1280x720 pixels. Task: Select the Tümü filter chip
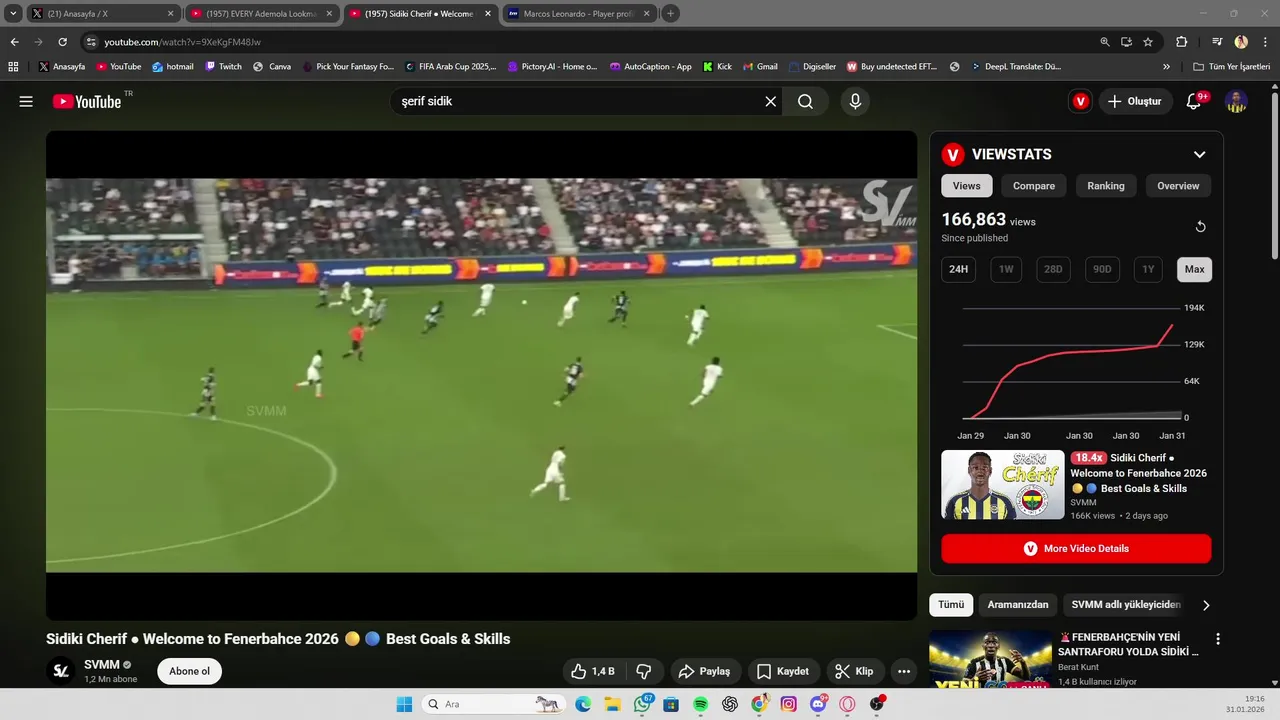click(x=951, y=605)
